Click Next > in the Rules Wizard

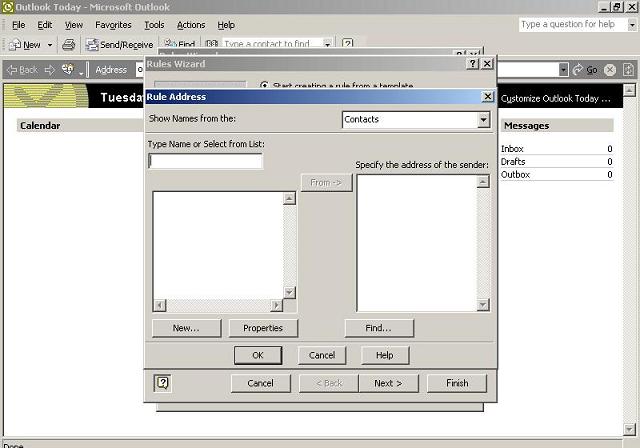pyautogui.click(x=388, y=384)
